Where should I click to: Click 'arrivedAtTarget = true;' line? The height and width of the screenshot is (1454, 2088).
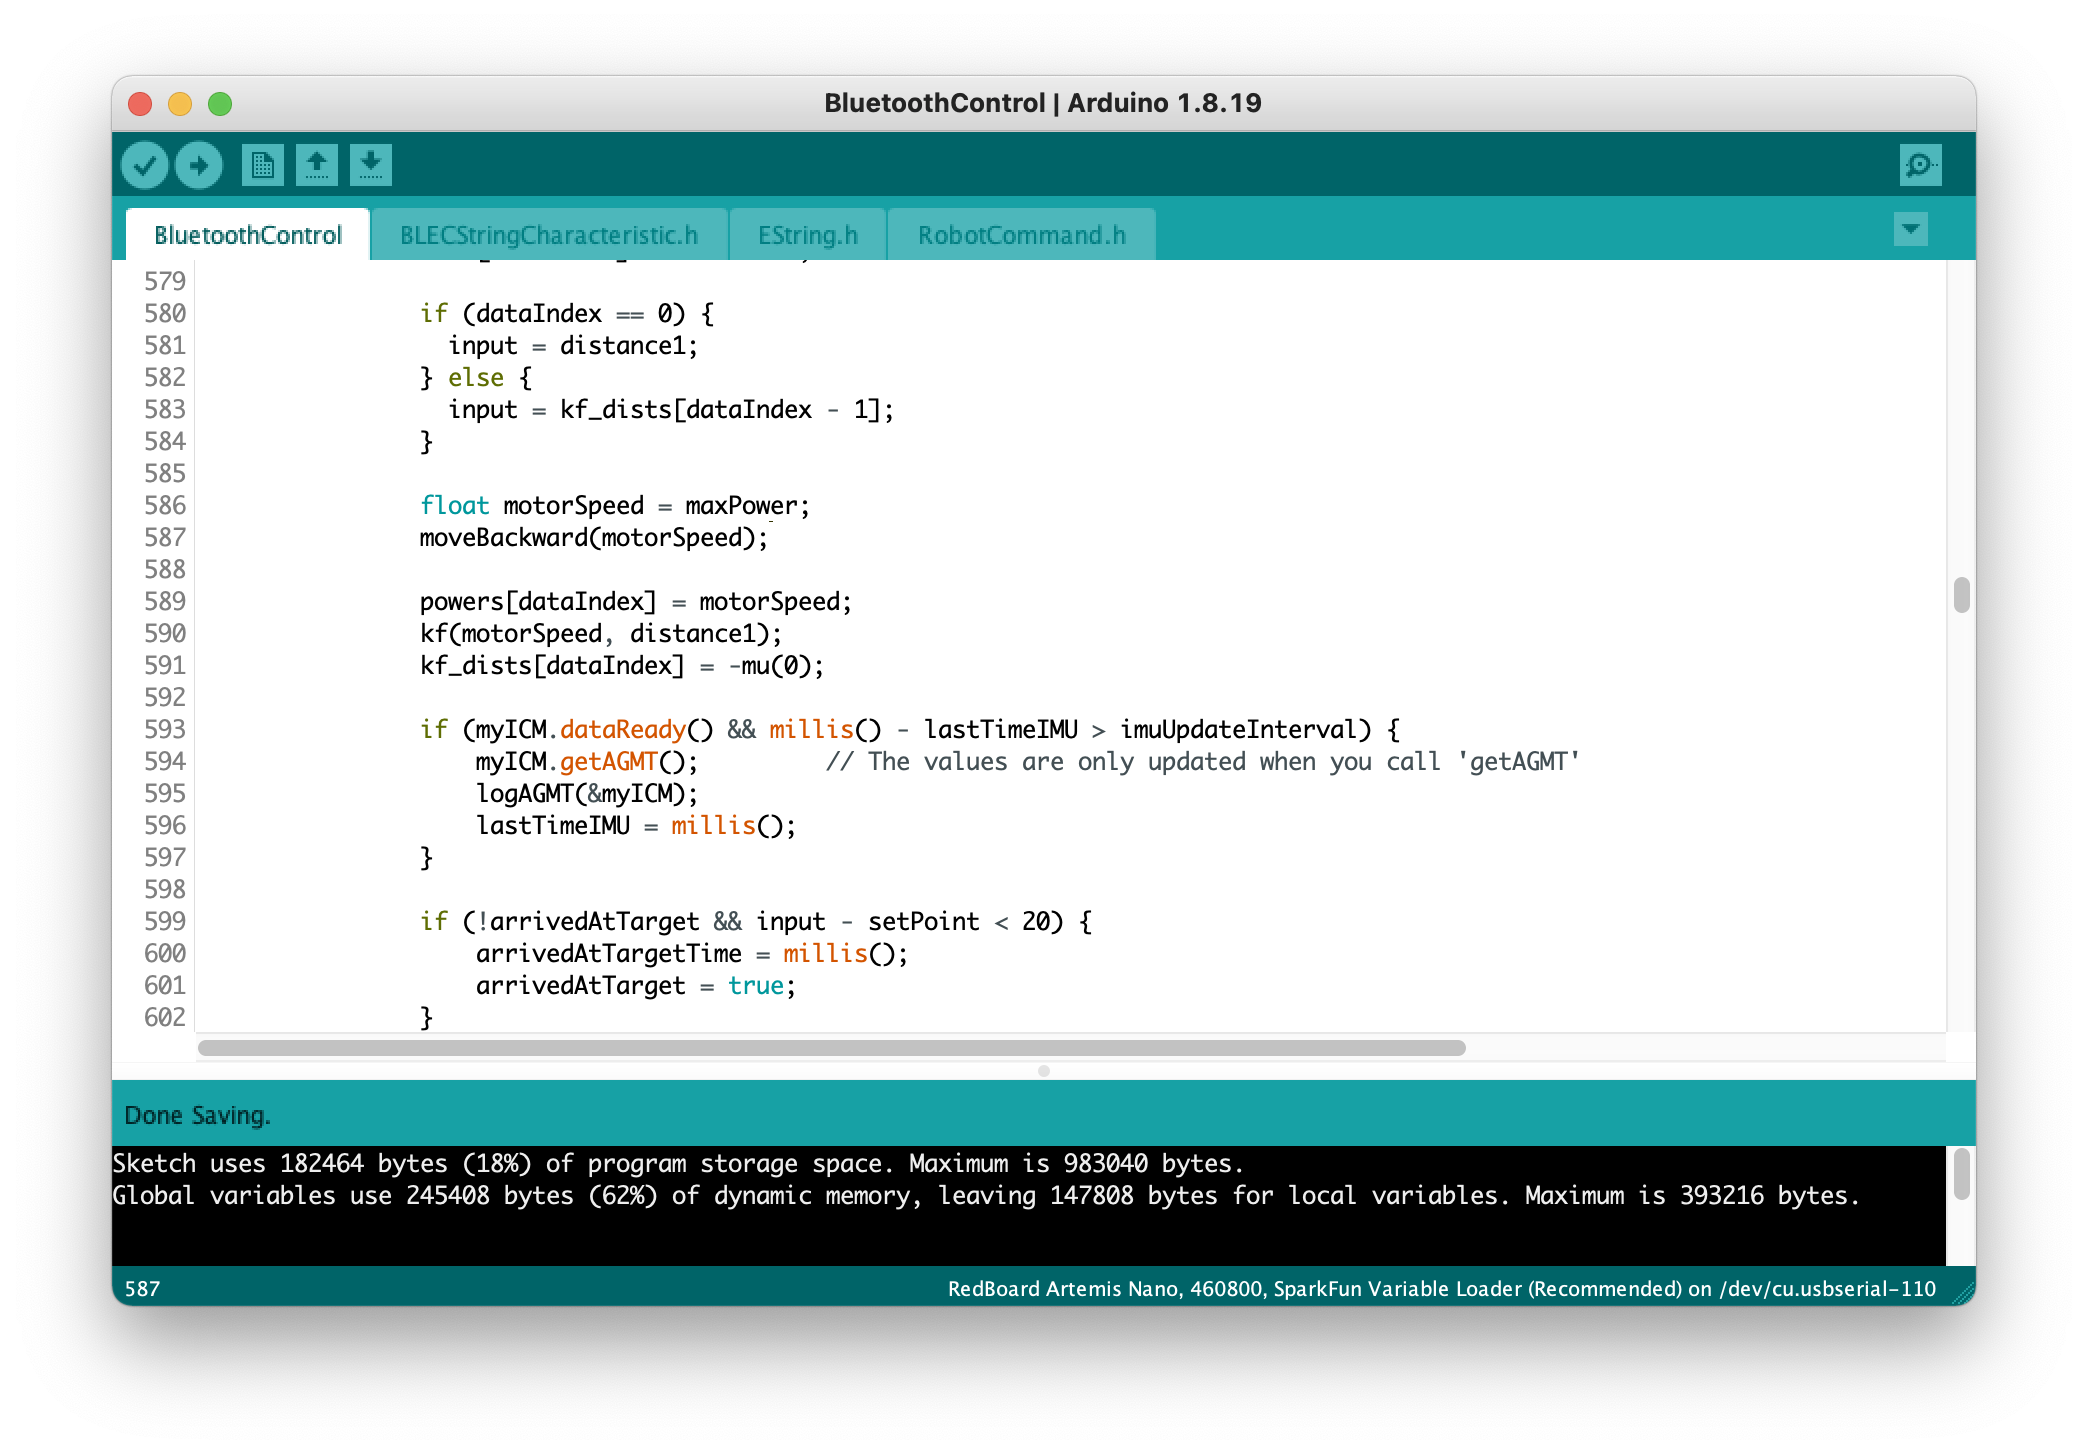[636, 986]
